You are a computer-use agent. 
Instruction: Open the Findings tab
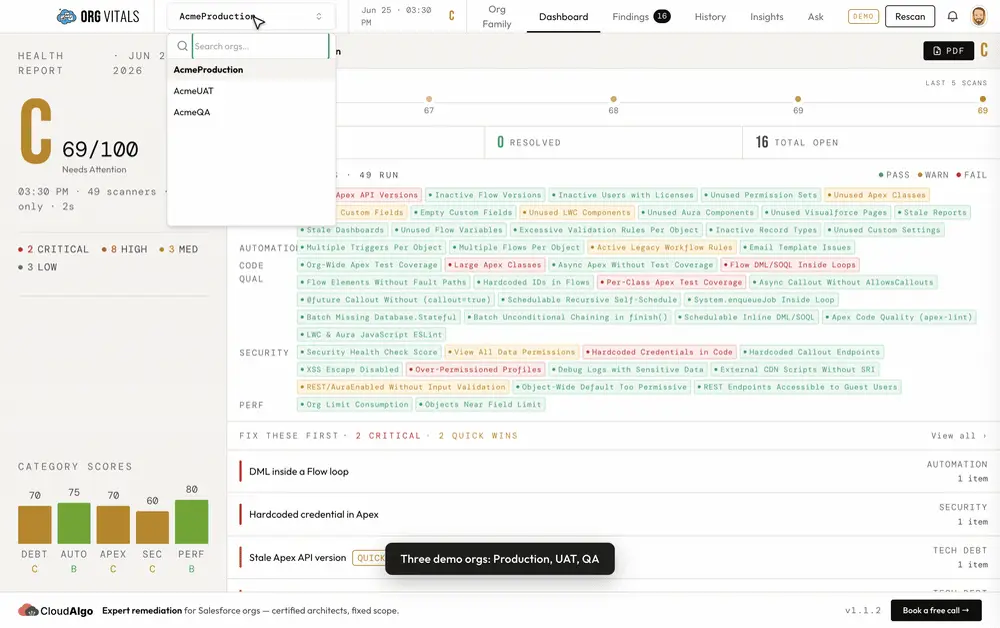point(641,17)
